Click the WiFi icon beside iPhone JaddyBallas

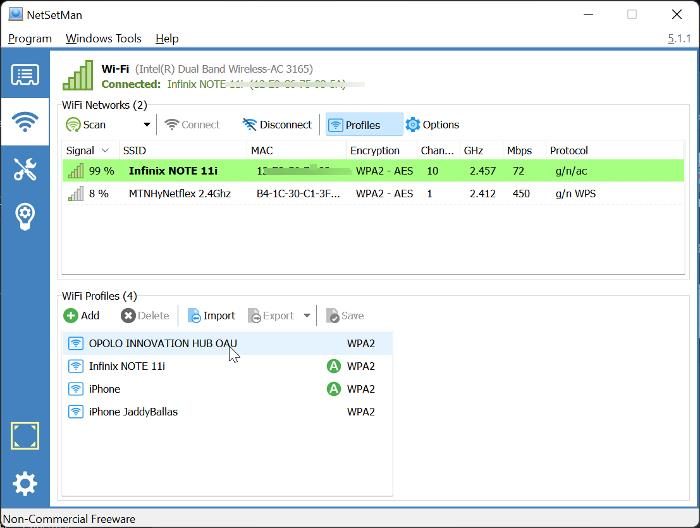pos(75,412)
